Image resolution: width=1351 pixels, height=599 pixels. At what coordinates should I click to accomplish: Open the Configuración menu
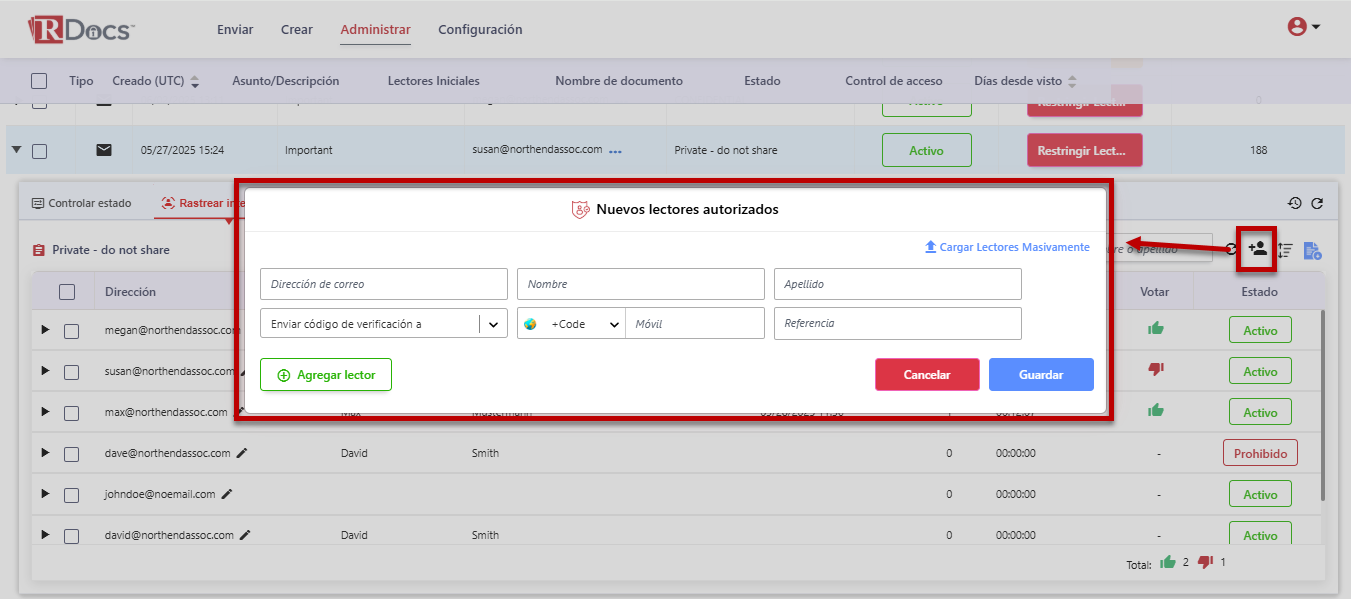click(480, 30)
